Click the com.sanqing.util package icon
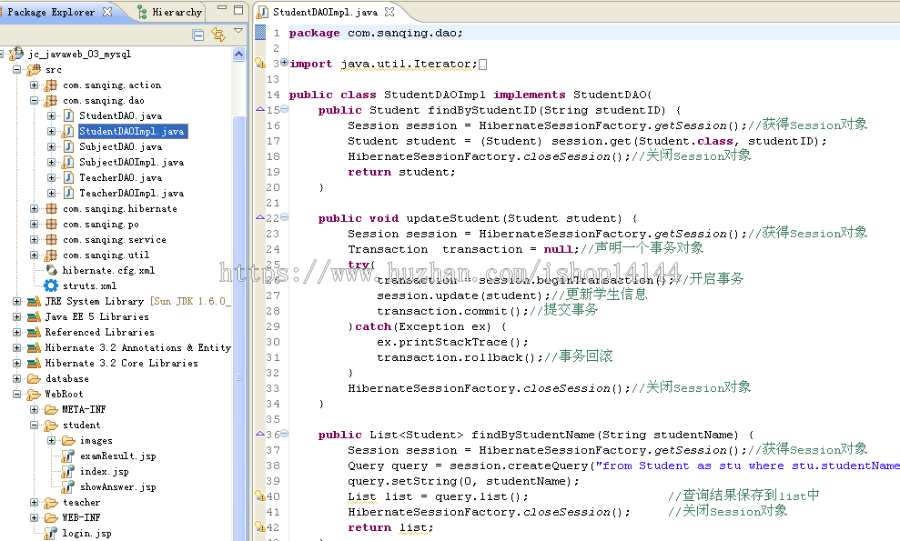900x541 pixels. point(51,255)
